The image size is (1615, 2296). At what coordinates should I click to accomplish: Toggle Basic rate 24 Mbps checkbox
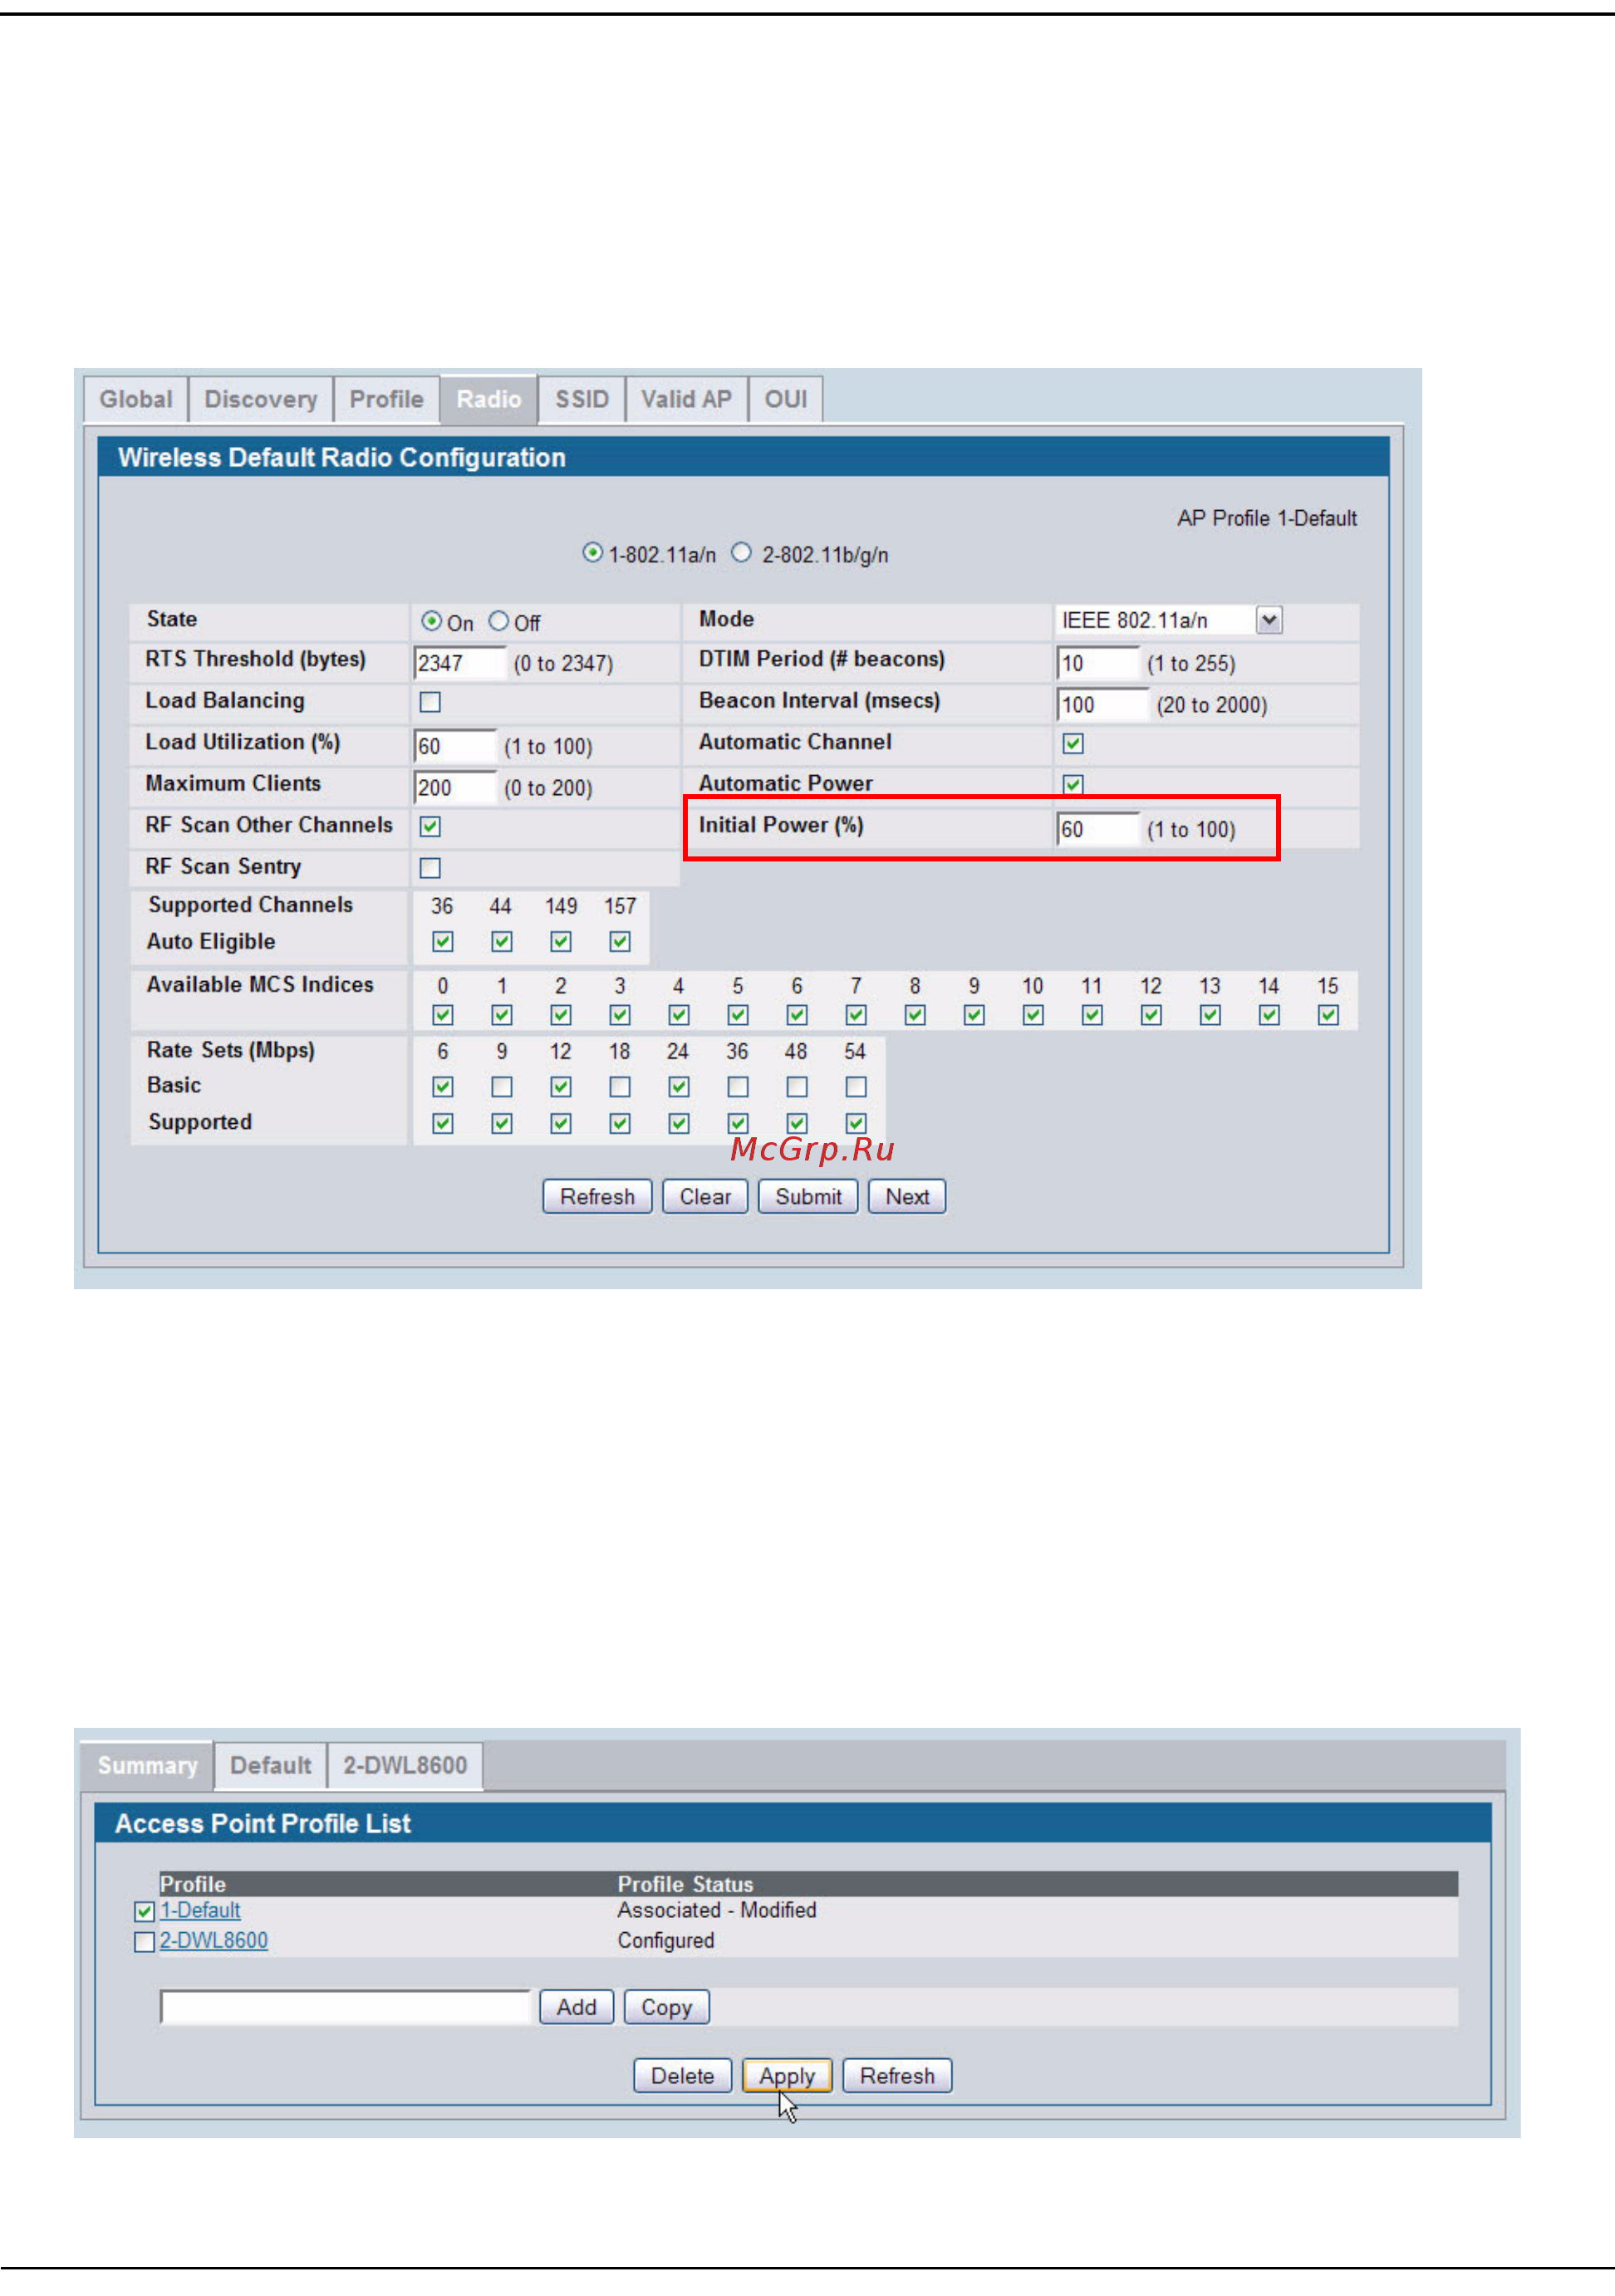(678, 1086)
